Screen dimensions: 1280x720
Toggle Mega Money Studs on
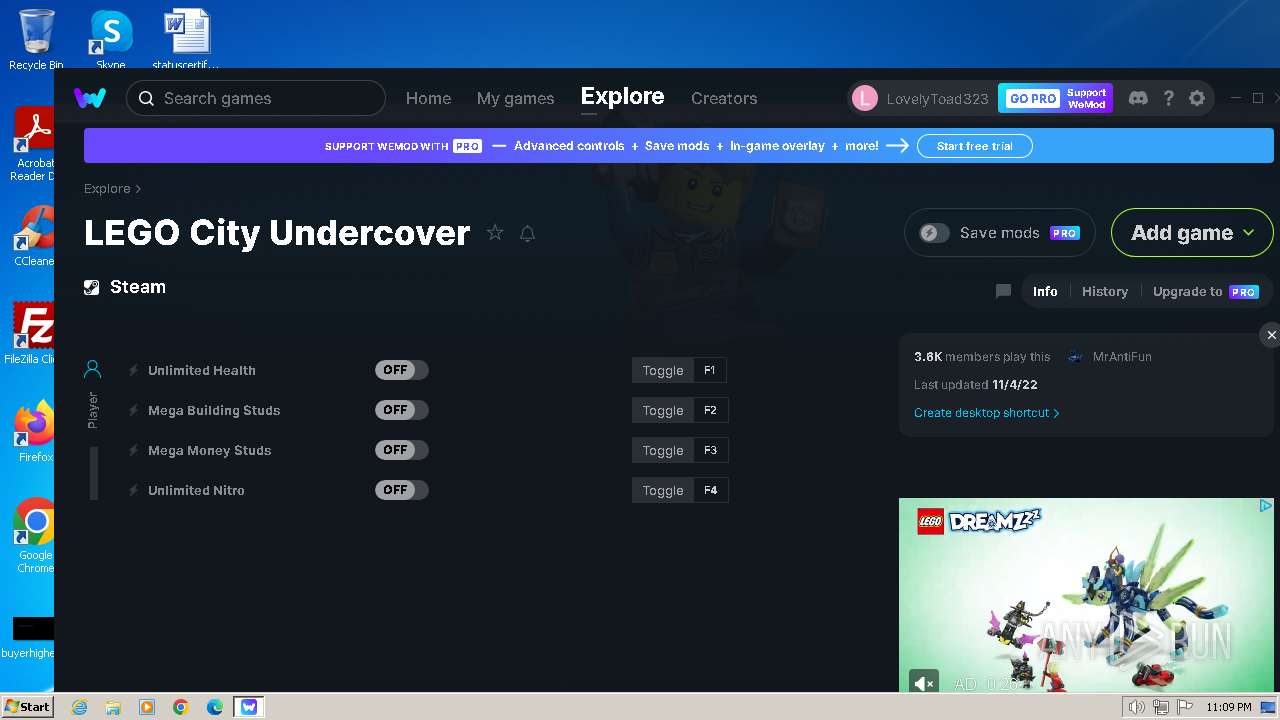point(402,450)
